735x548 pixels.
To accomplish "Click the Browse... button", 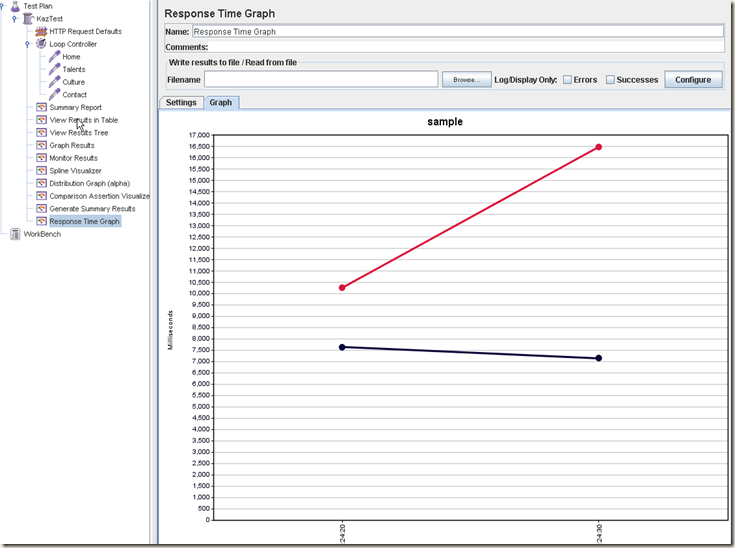I will click(x=466, y=79).
